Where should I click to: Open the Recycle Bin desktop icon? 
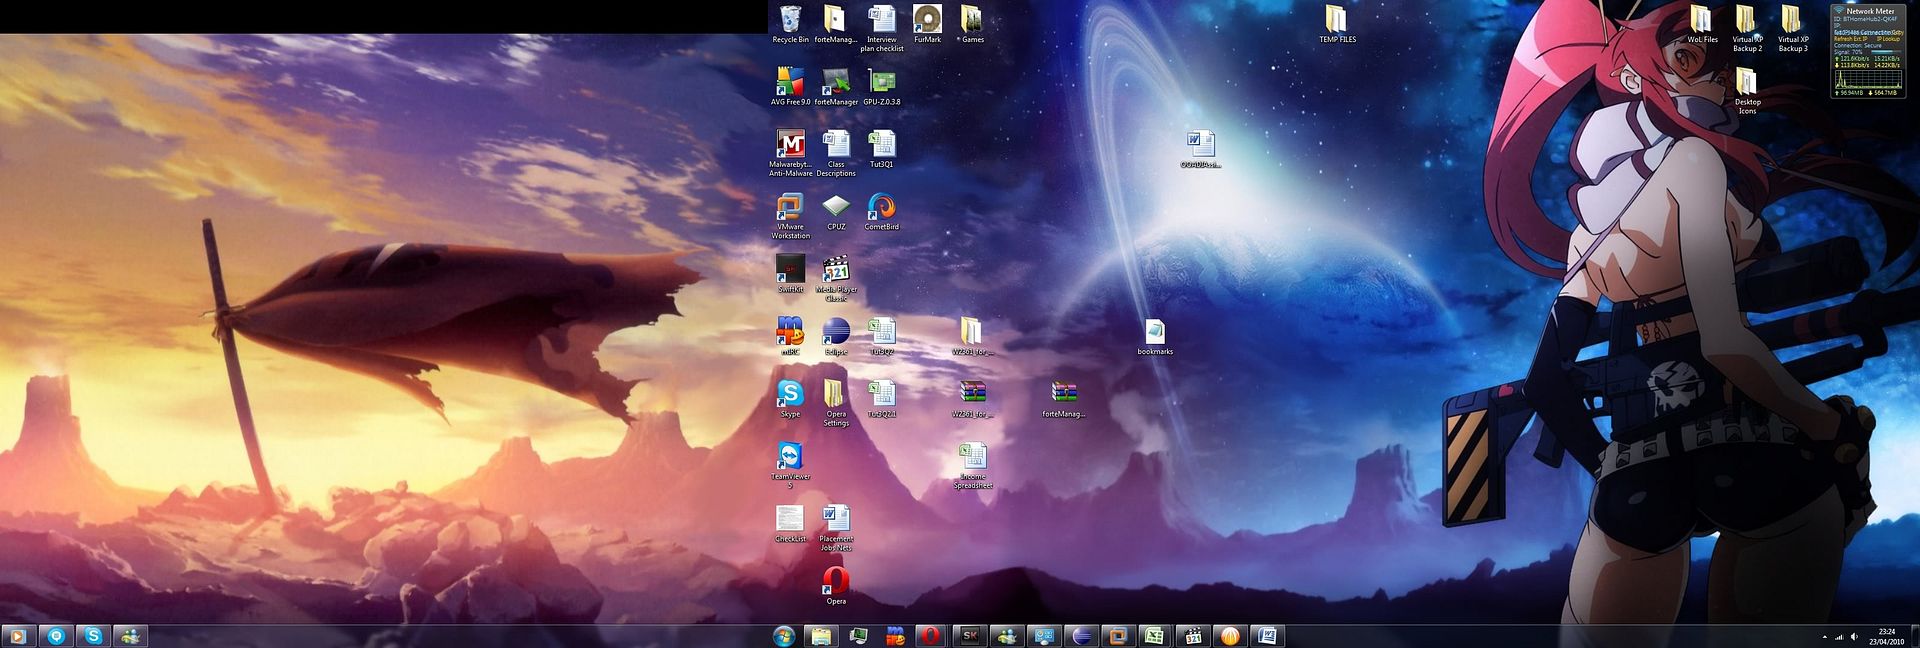pyautogui.click(x=790, y=20)
